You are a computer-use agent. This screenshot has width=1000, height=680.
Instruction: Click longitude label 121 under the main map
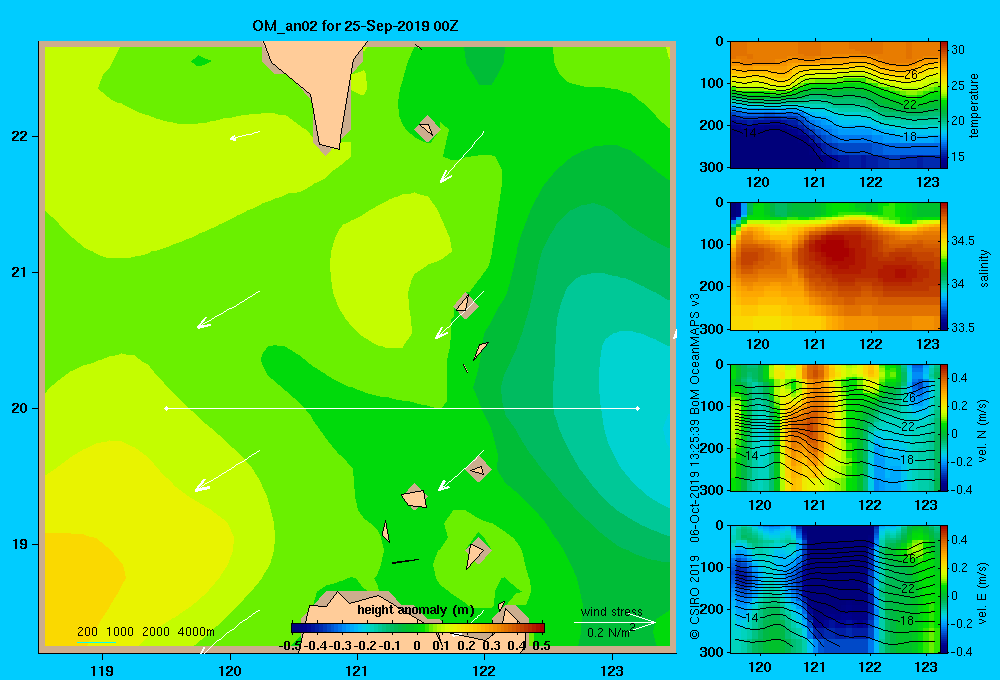coord(357,670)
